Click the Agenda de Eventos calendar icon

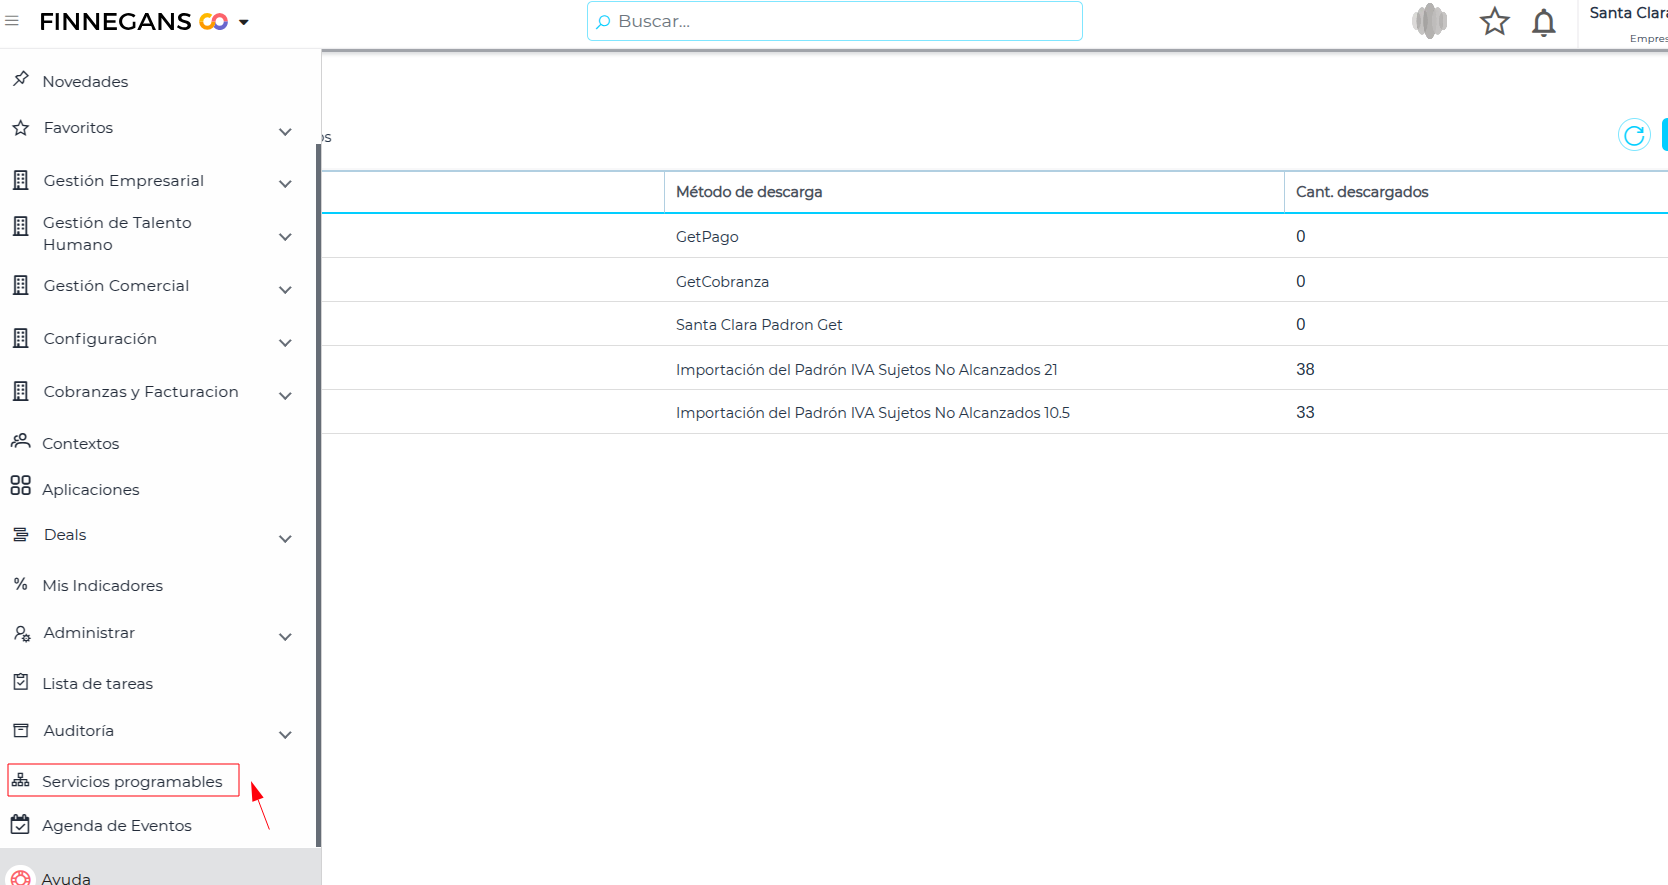pyautogui.click(x=21, y=825)
